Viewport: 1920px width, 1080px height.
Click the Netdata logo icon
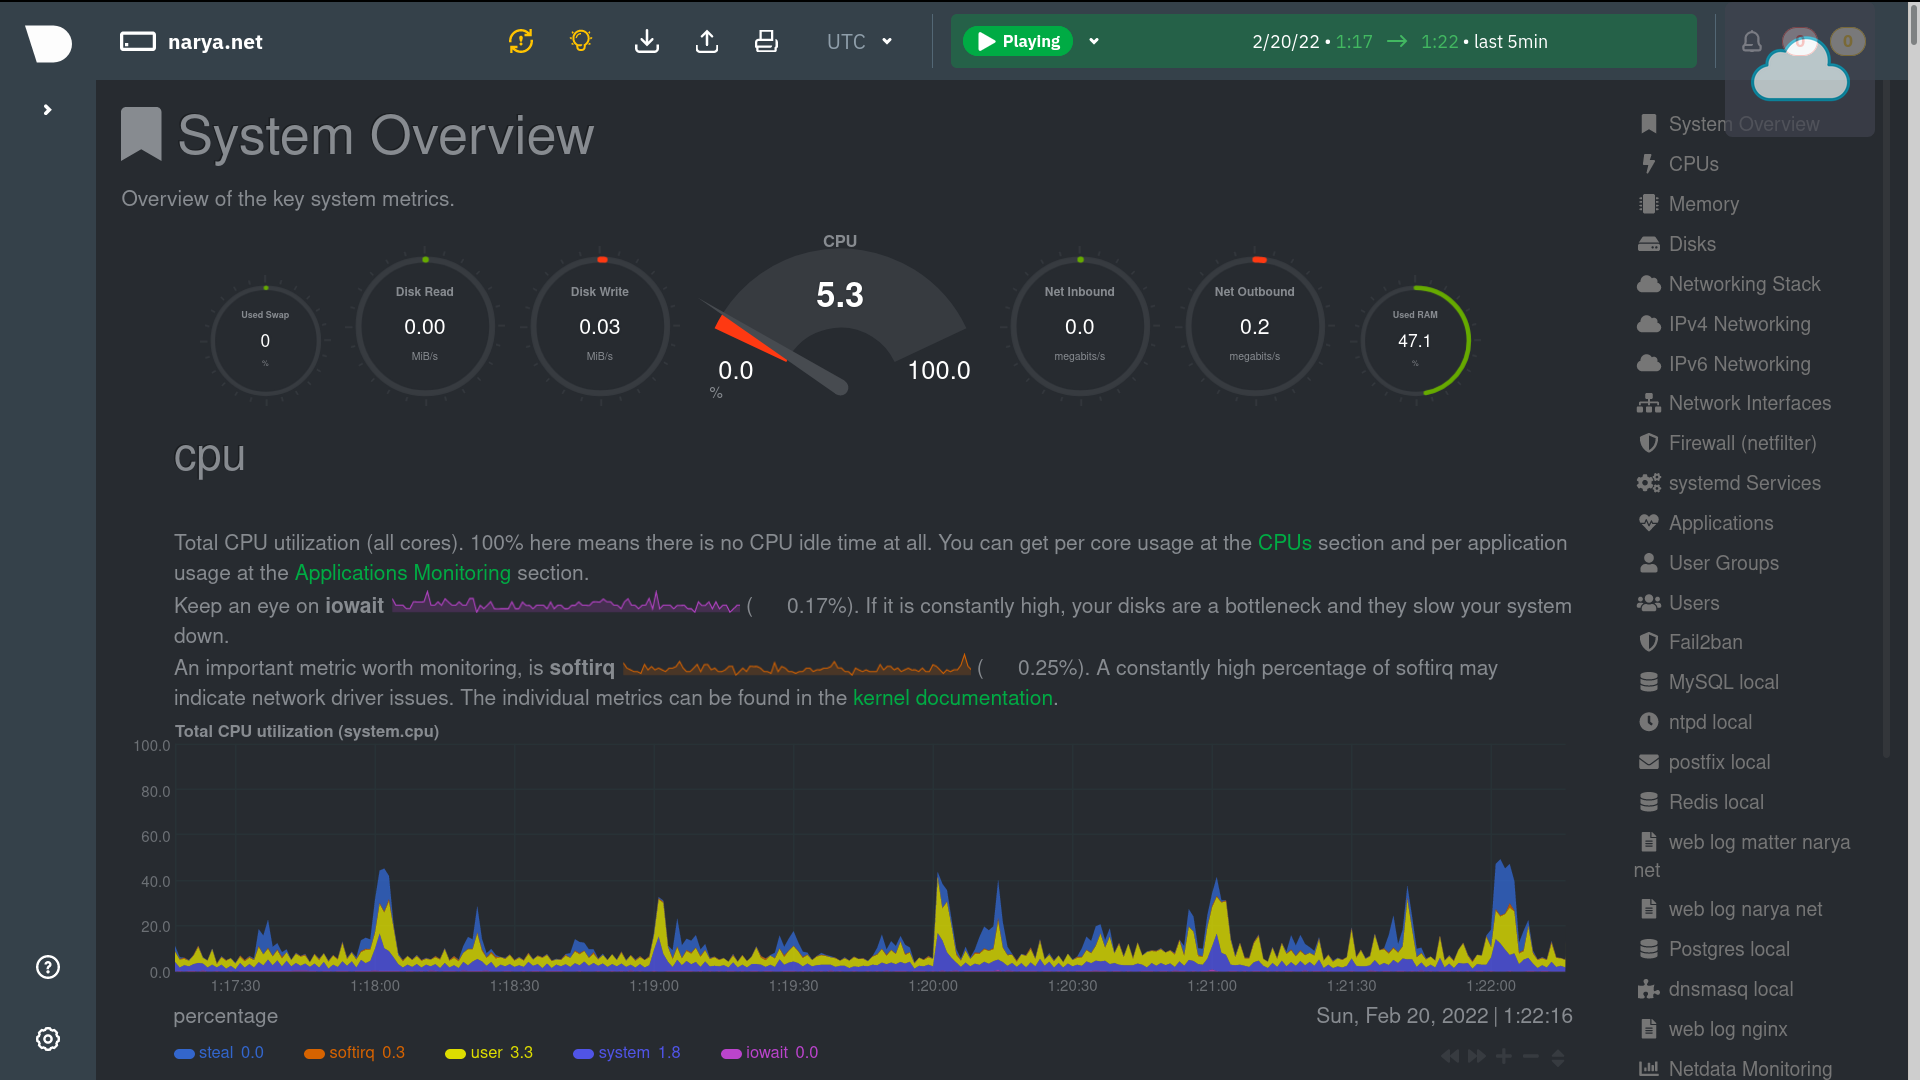[48, 42]
